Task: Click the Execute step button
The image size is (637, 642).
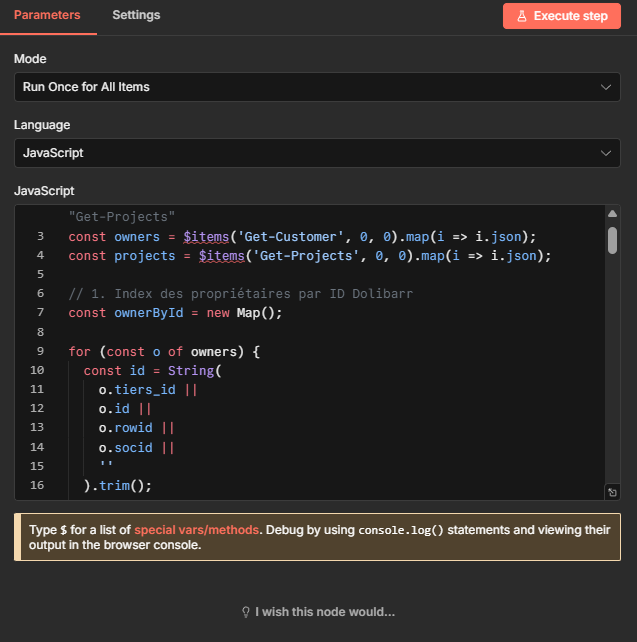Action: [x=562, y=16]
